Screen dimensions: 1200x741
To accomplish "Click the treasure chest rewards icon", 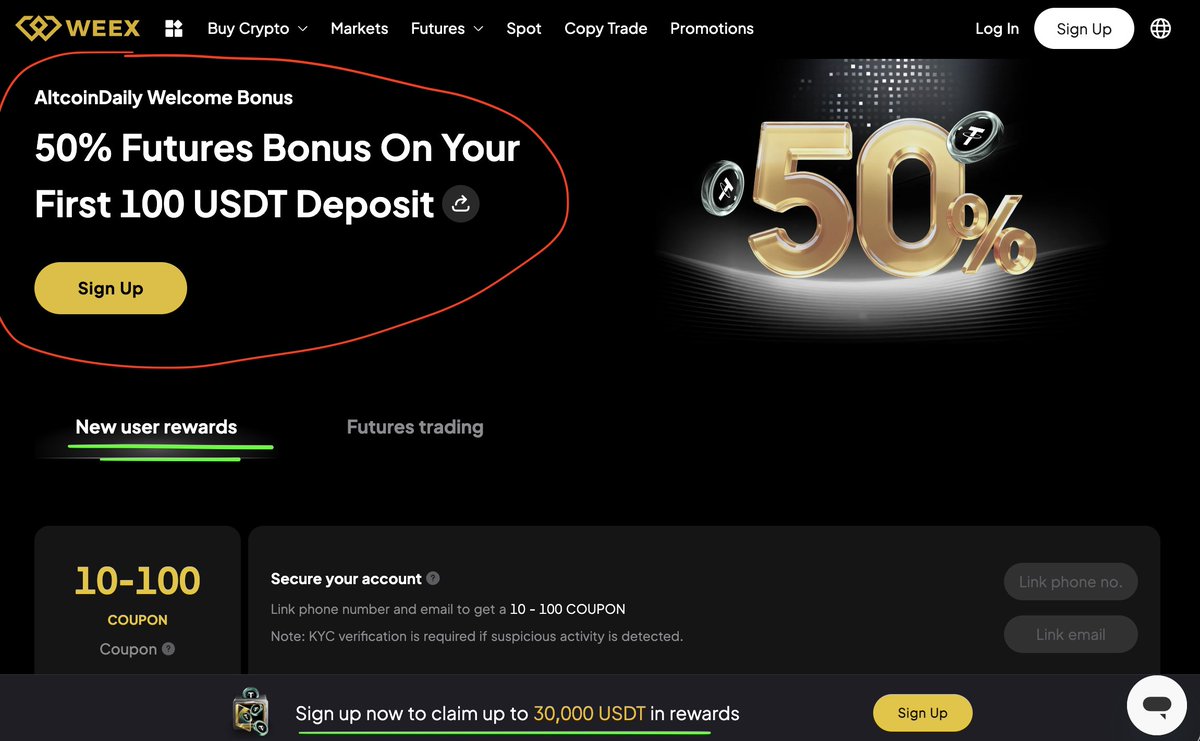I will pos(250,710).
